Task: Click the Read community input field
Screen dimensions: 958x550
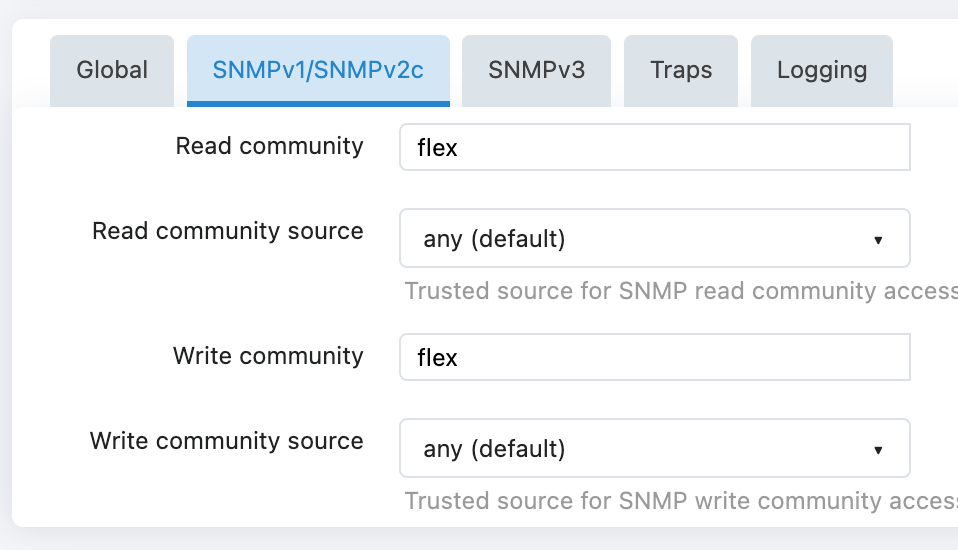Action: click(x=654, y=148)
